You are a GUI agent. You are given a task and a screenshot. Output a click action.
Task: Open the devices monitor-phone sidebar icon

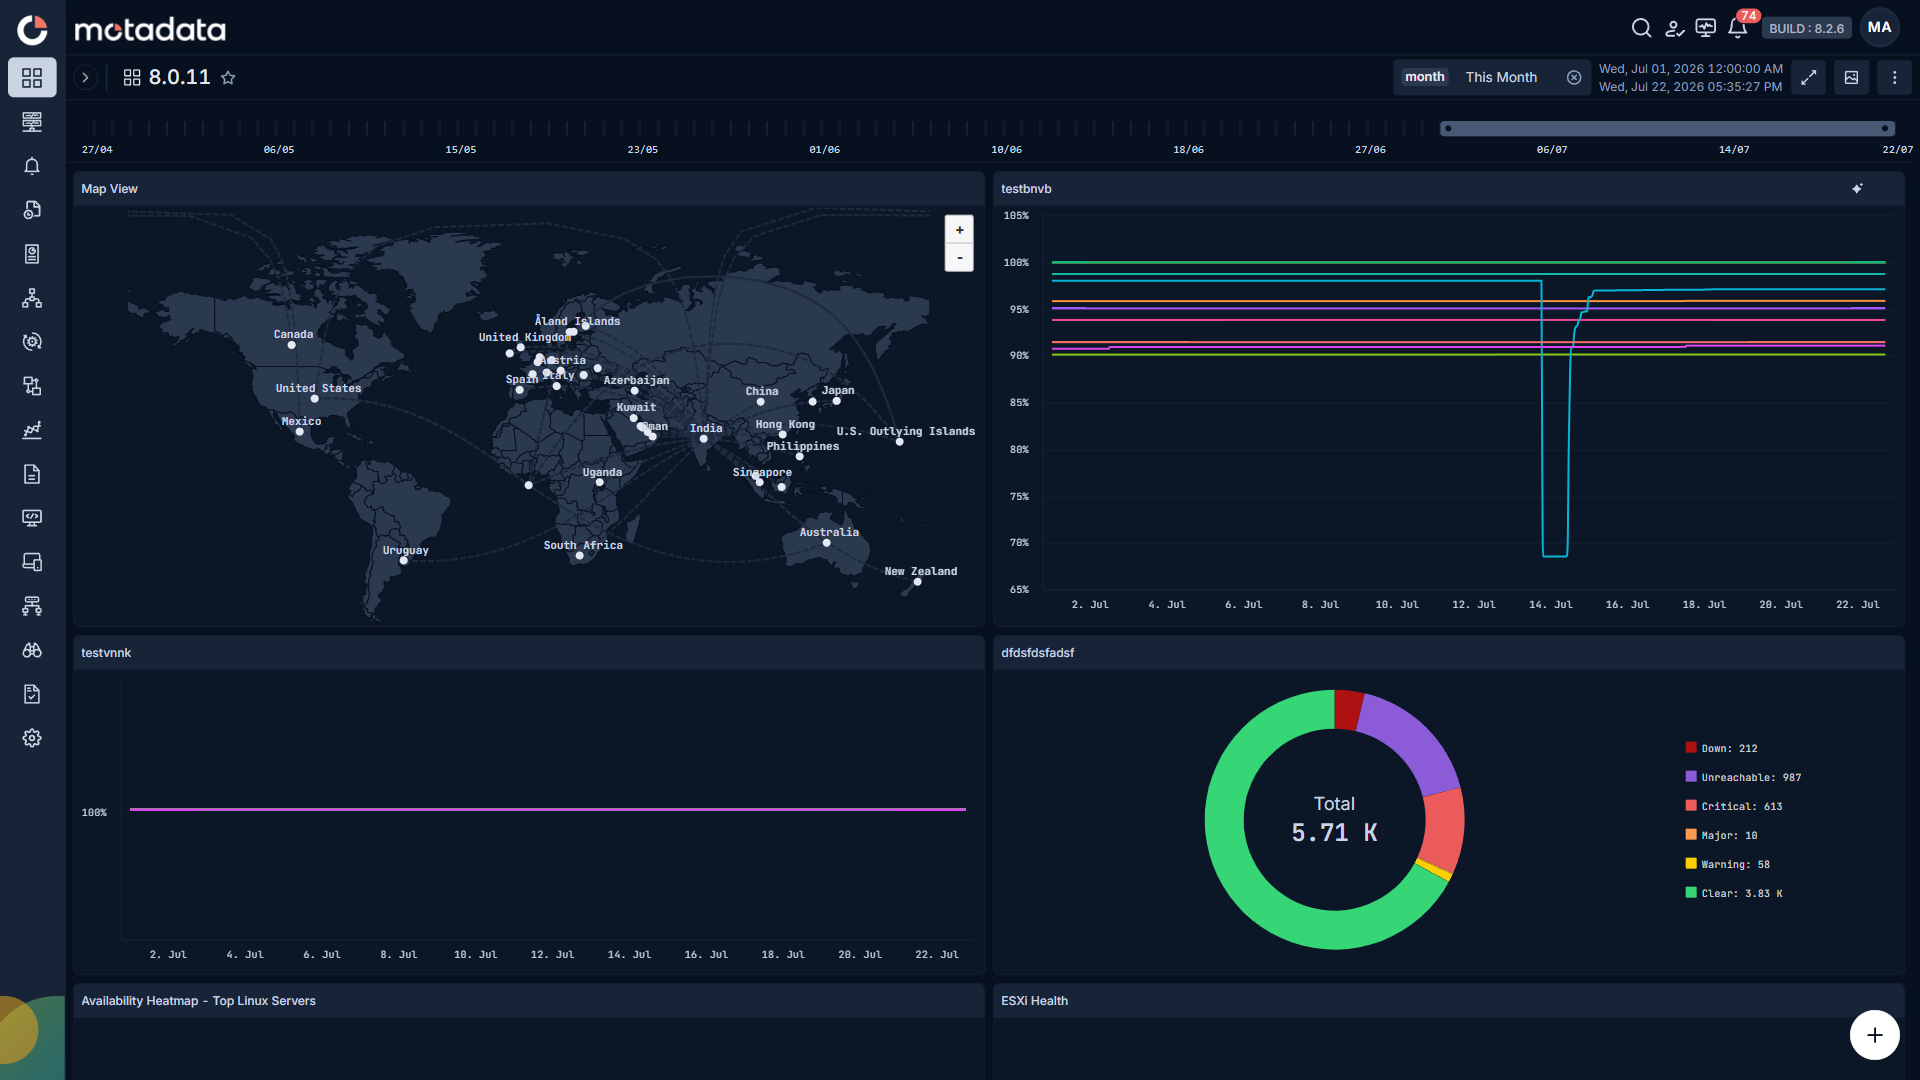32,562
